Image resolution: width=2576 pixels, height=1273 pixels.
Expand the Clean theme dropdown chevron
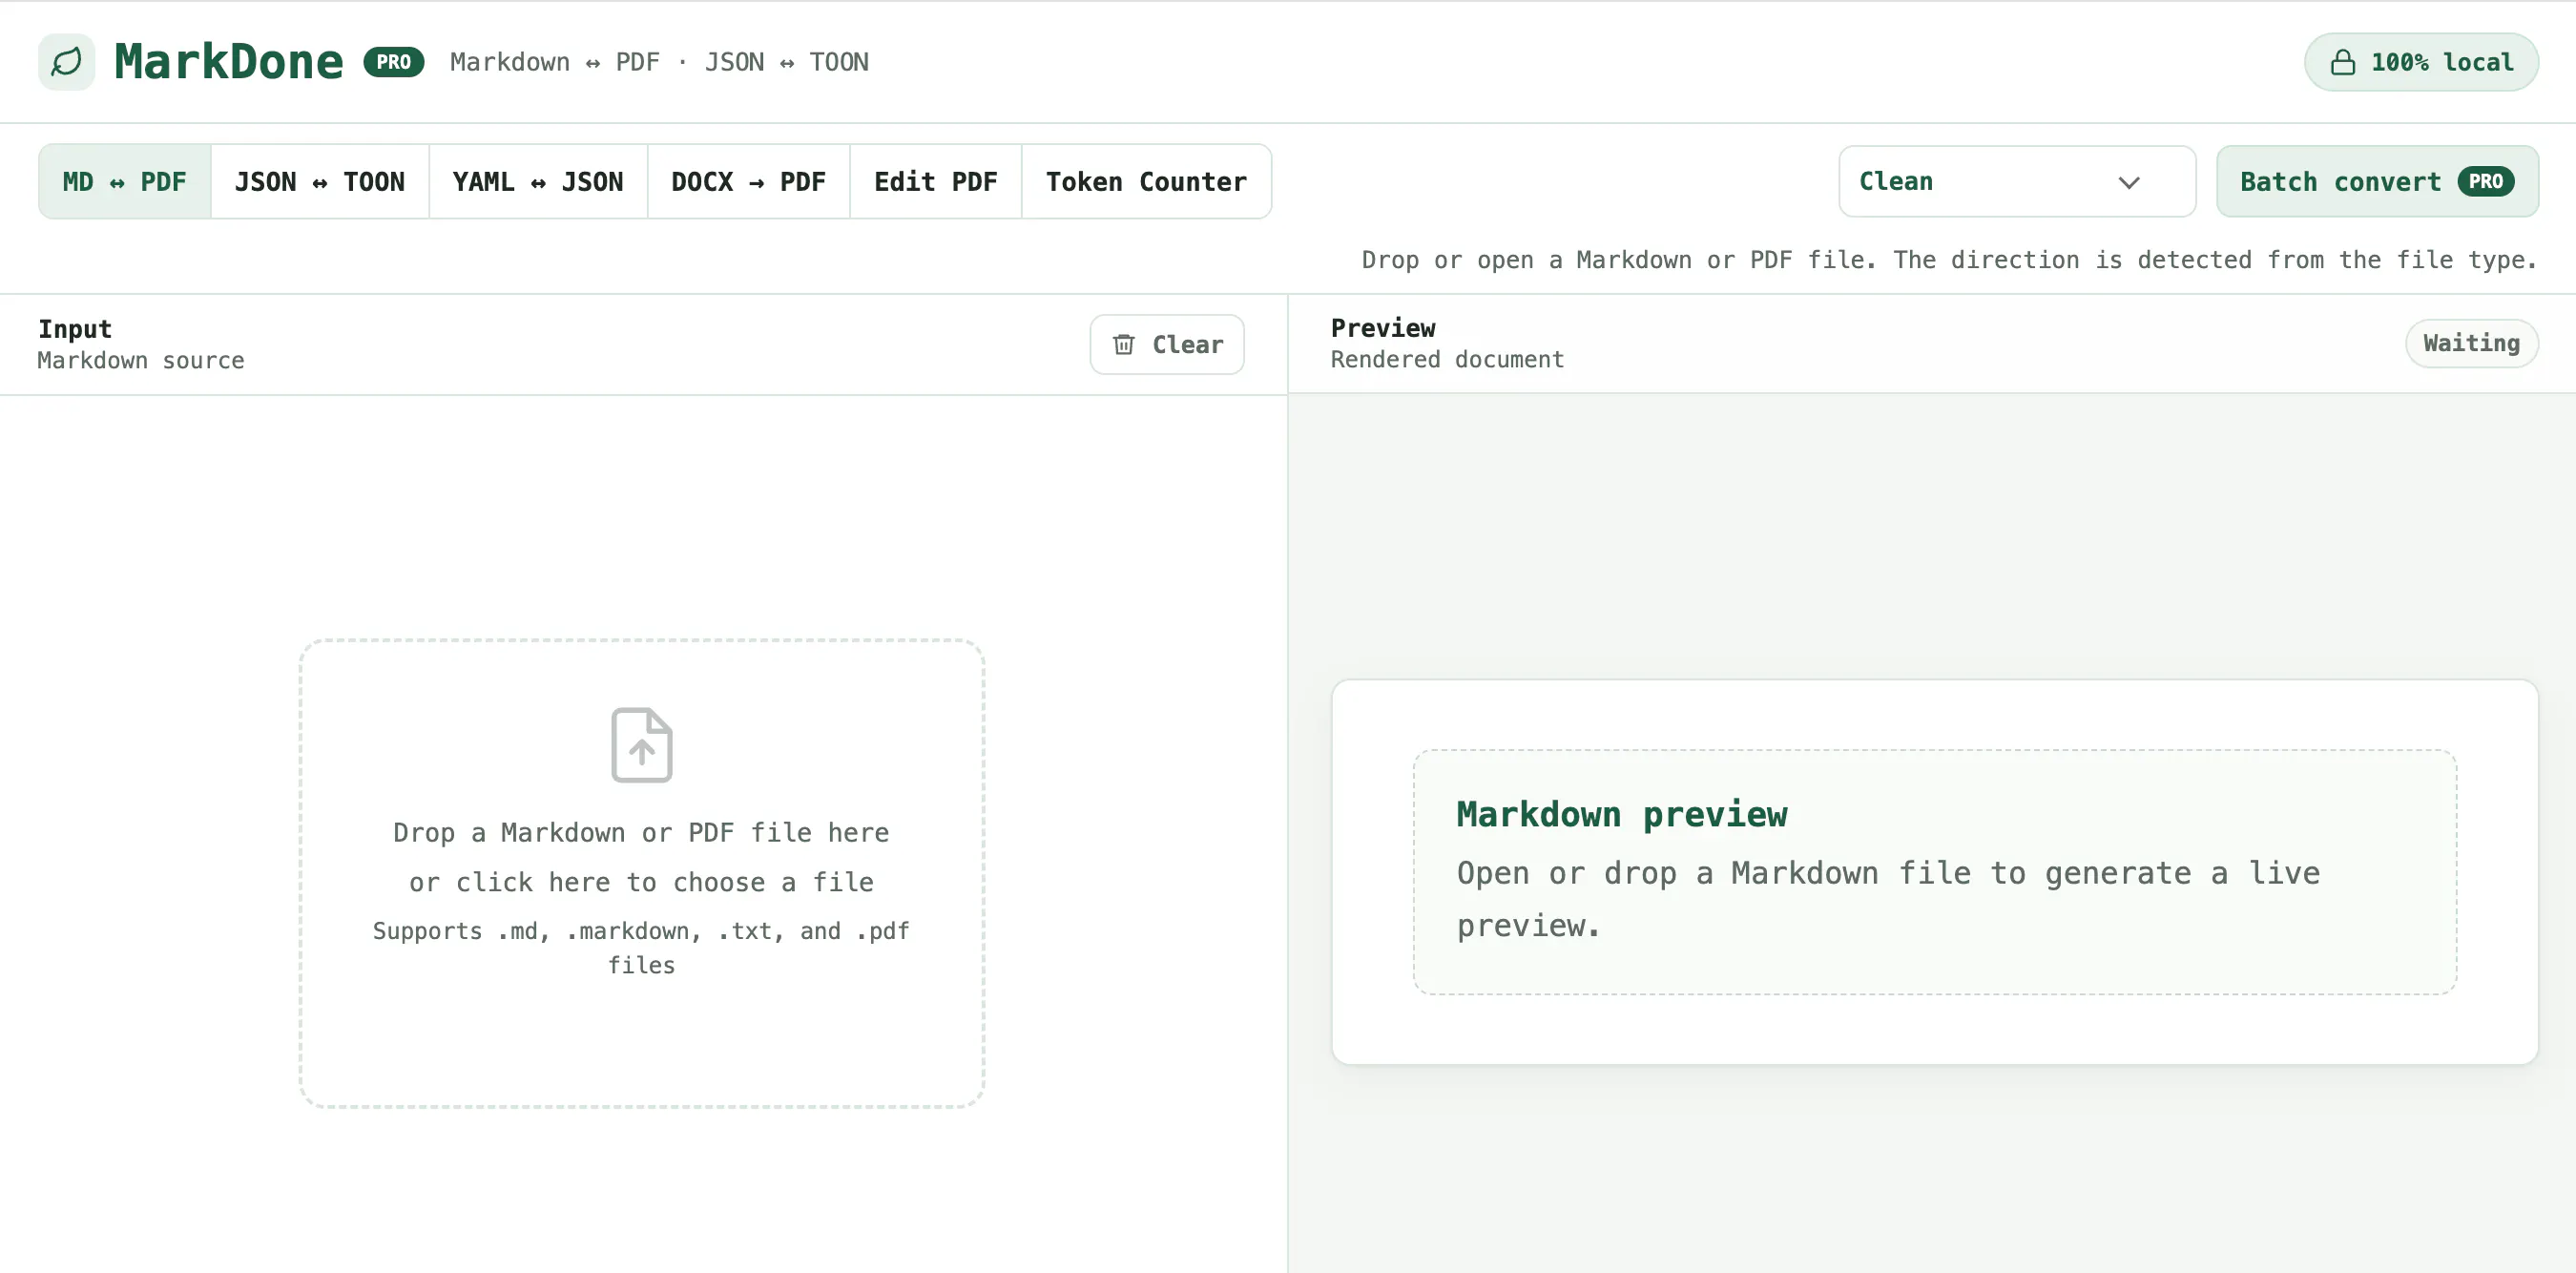pos(2129,182)
